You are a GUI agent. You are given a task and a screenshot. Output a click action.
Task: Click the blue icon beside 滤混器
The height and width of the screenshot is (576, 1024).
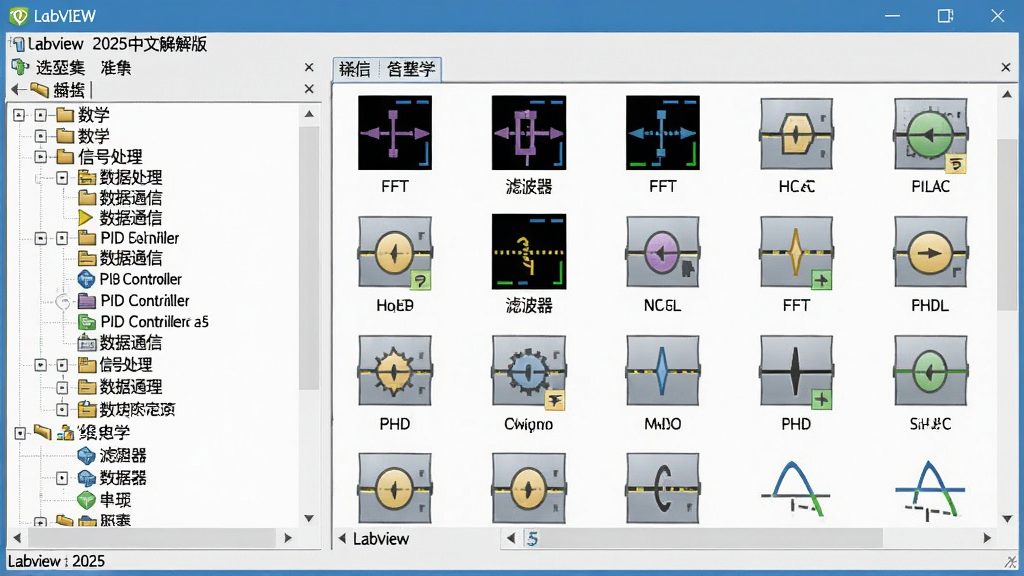click(86, 455)
